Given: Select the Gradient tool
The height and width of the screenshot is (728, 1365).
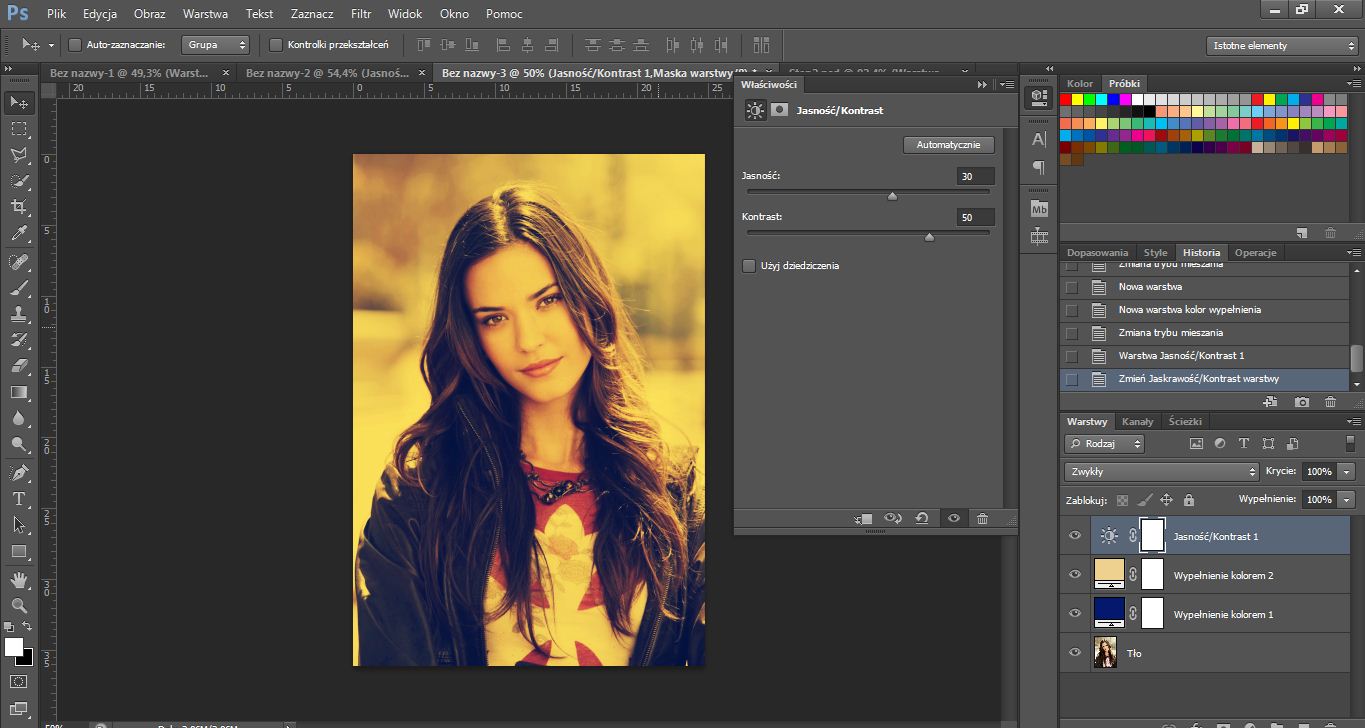Looking at the screenshot, I should tap(18, 392).
